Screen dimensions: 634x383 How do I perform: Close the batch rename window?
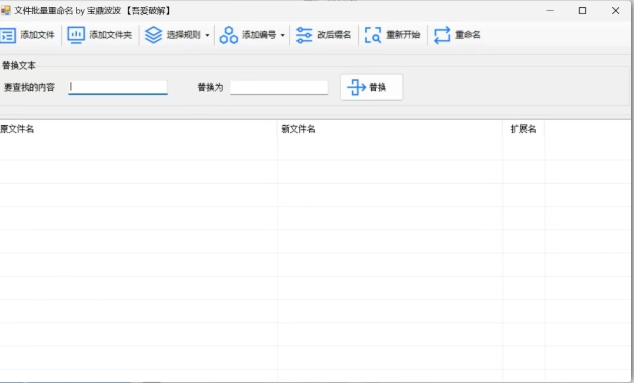(x=615, y=11)
